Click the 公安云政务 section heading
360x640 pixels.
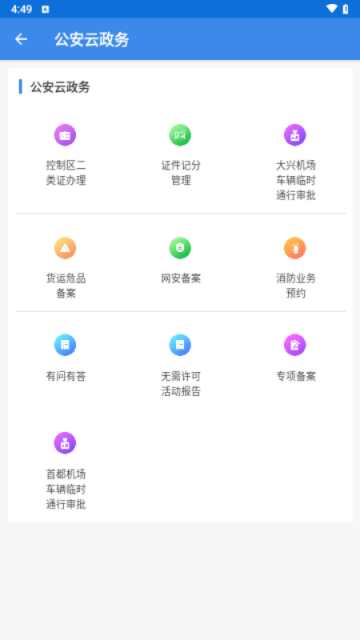coord(60,87)
